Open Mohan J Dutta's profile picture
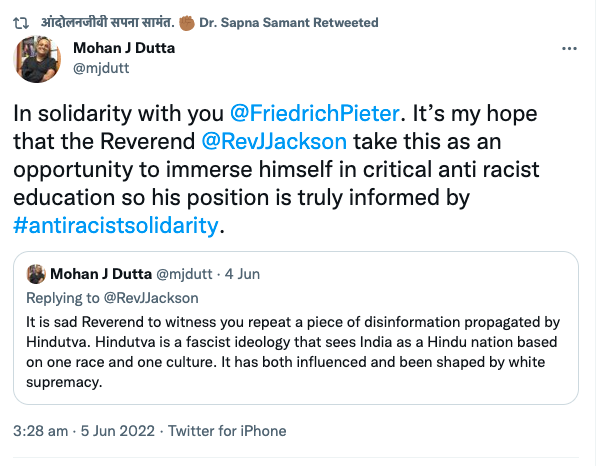Screen dimensions: 601x466 41,61
